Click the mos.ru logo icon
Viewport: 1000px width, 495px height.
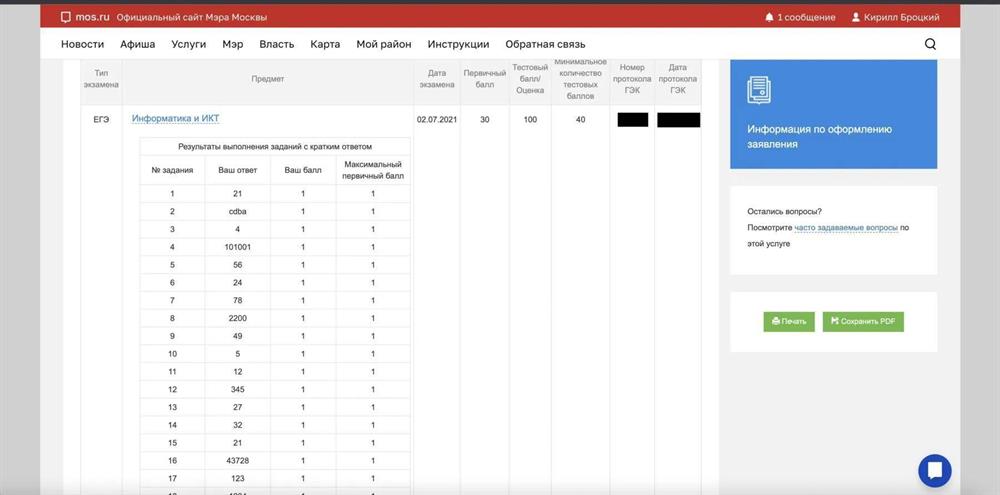[66, 17]
